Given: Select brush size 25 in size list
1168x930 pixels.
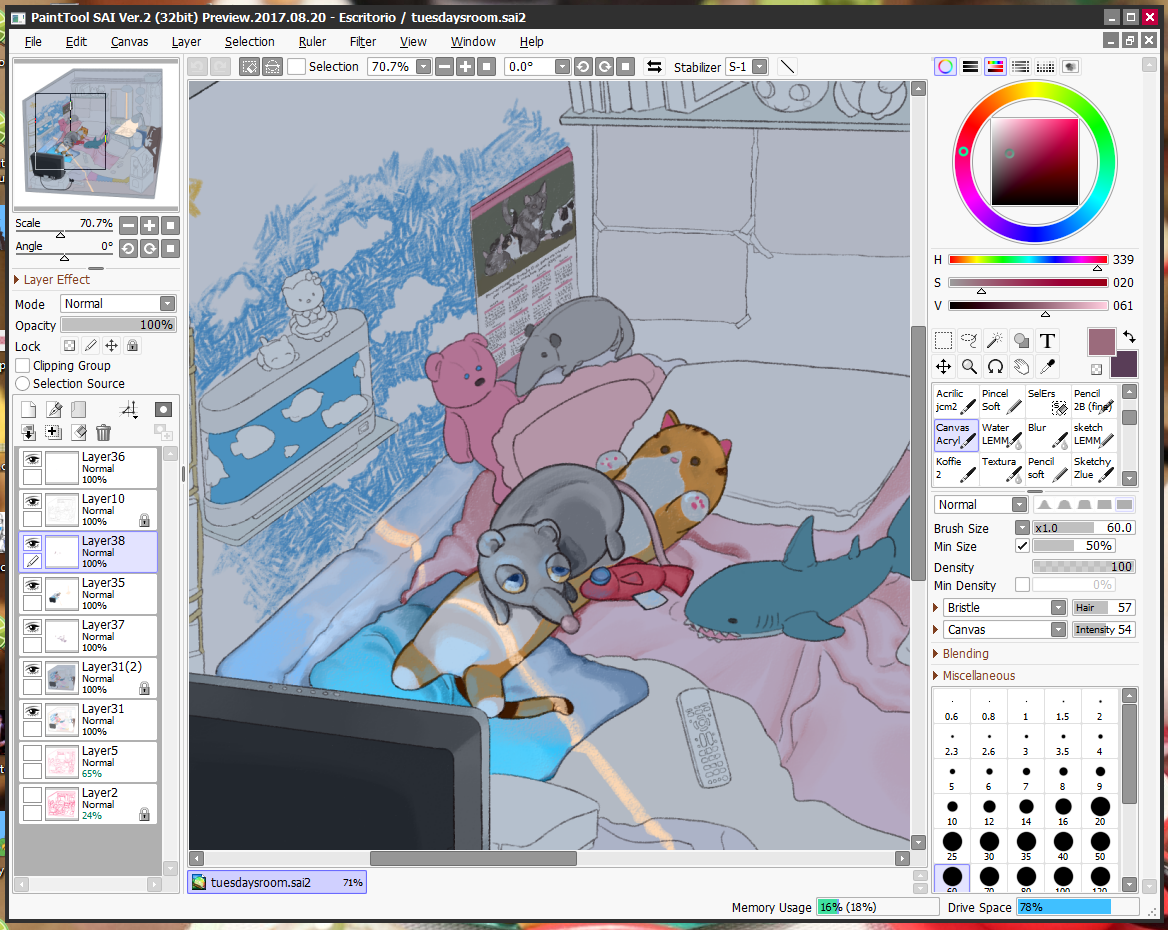Looking at the screenshot, I should (x=952, y=846).
